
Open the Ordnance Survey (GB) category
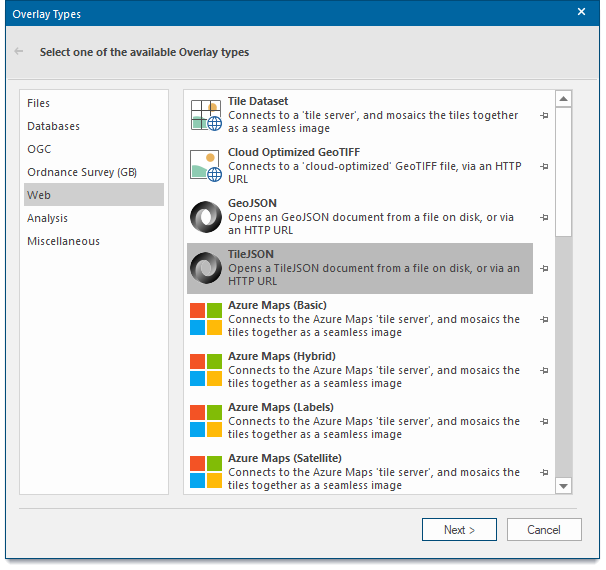(94, 172)
